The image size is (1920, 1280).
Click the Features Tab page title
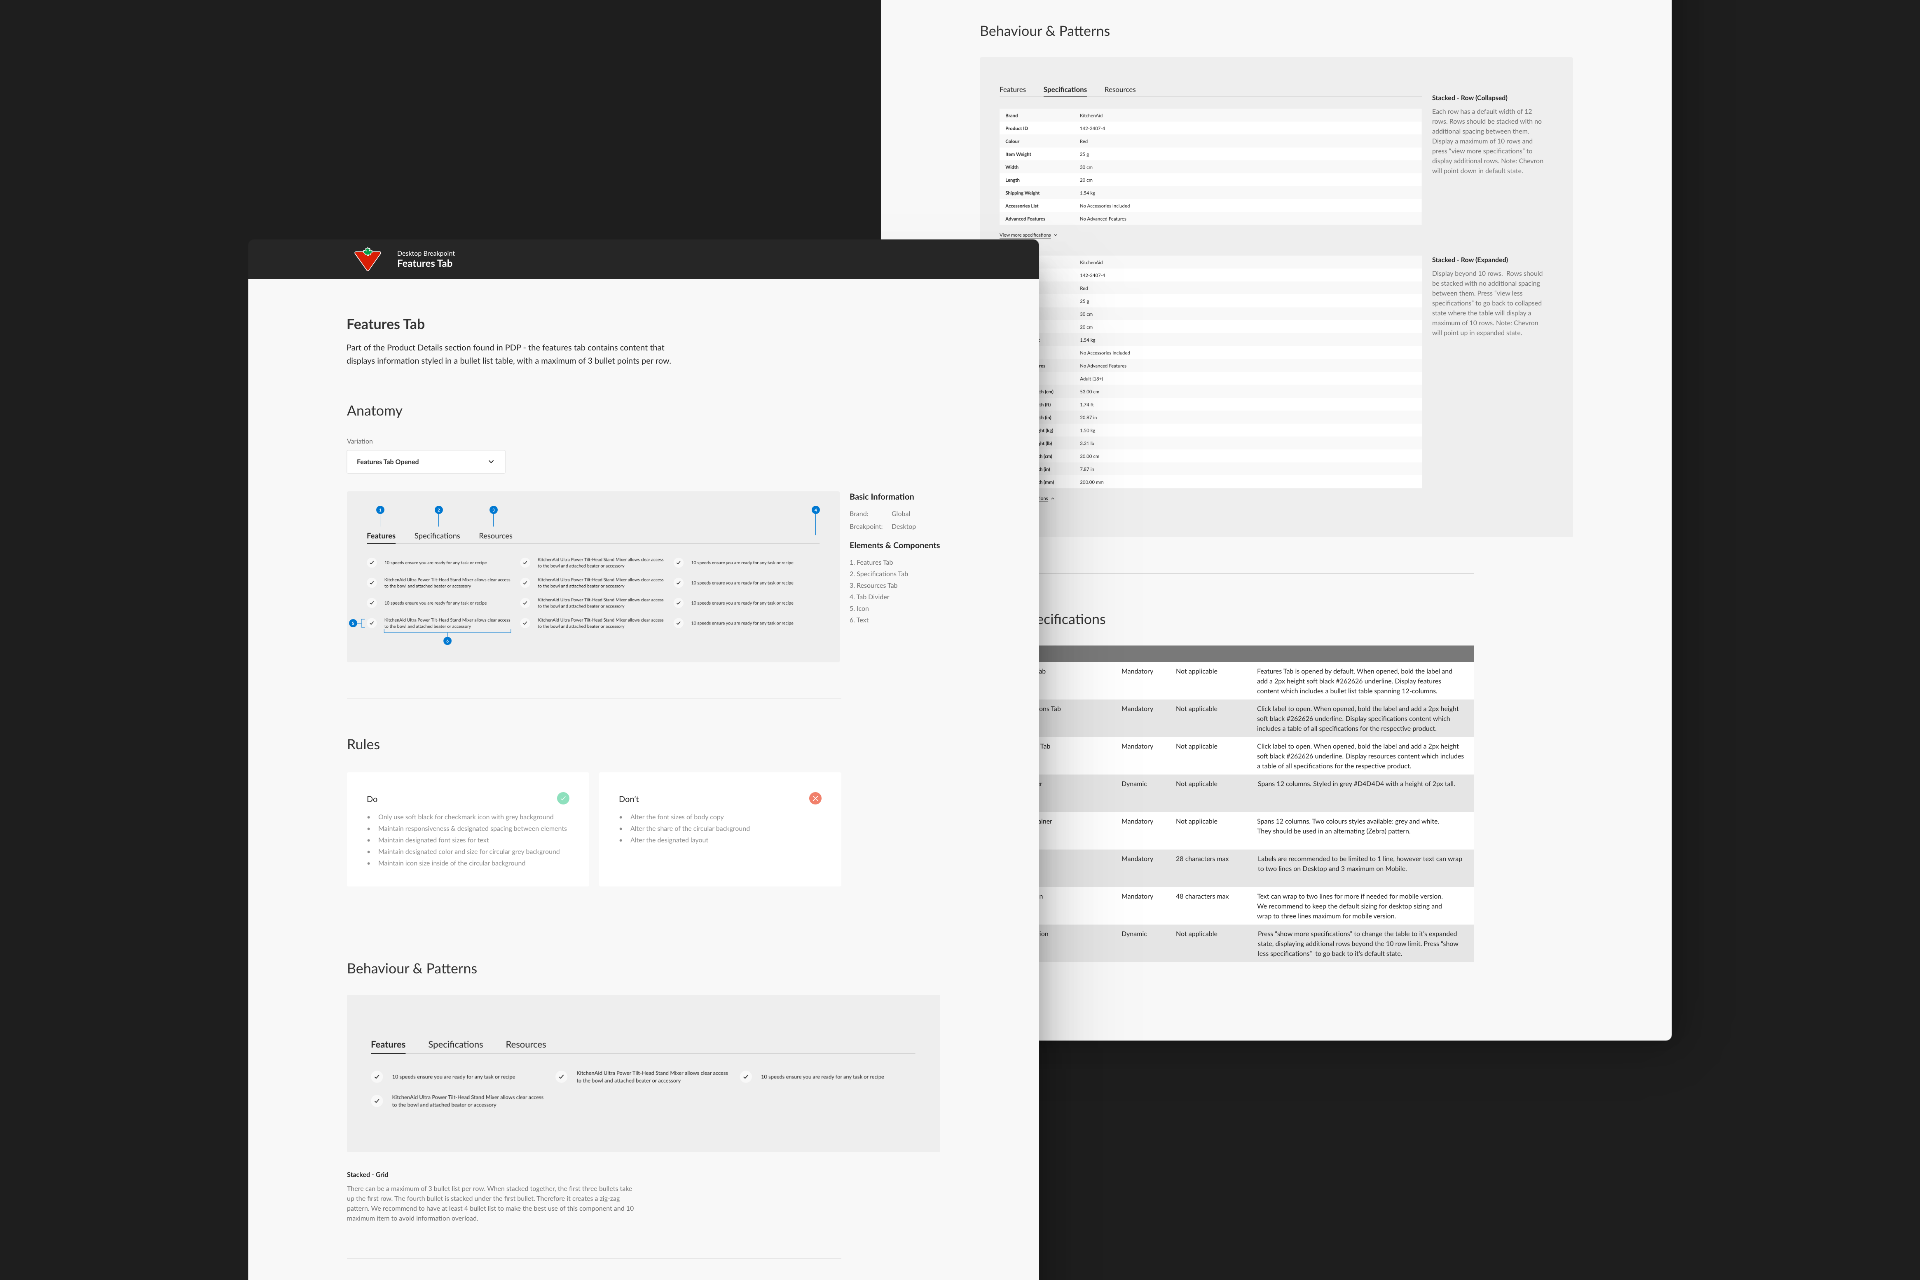[385, 324]
